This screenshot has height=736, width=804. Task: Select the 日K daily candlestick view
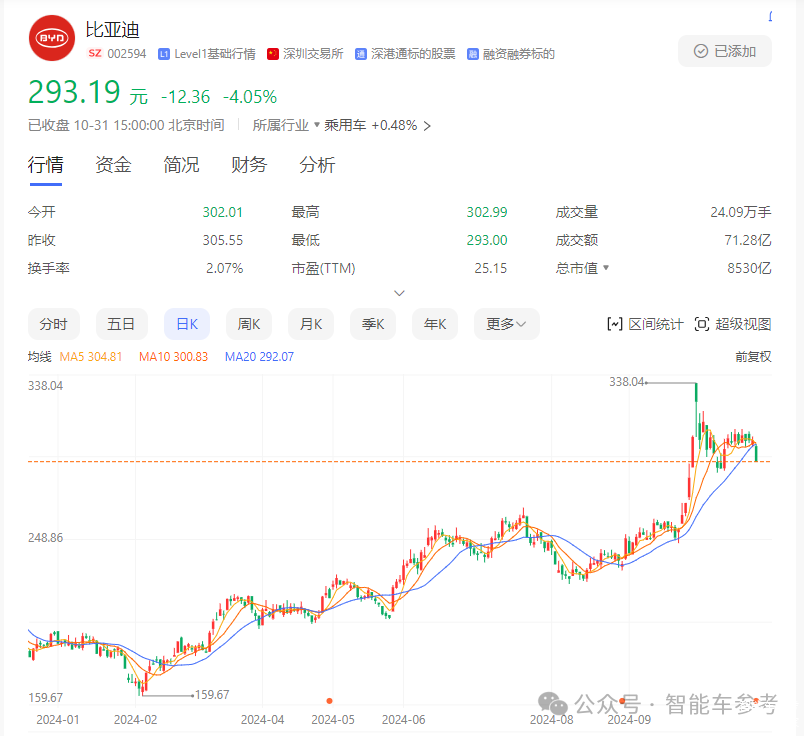[187, 324]
